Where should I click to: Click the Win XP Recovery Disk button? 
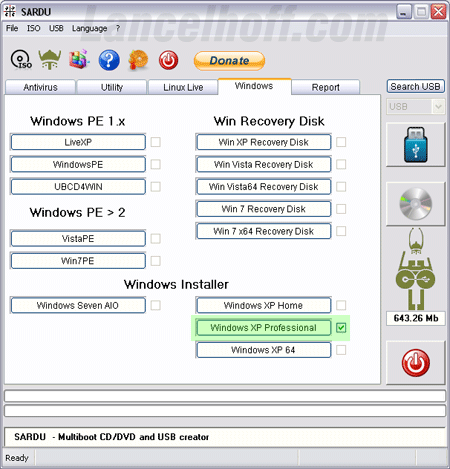tap(264, 142)
